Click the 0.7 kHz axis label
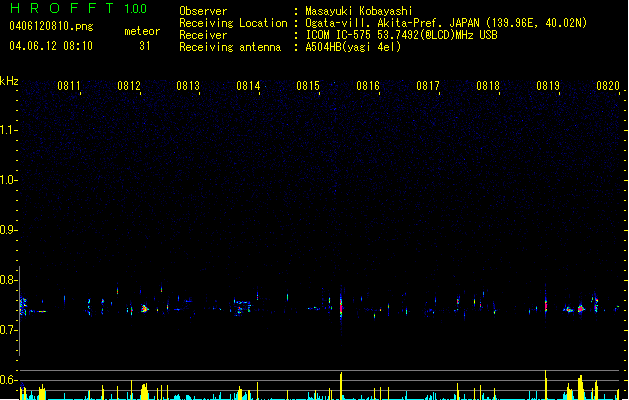This screenshot has width=629, height=400. 8,330
